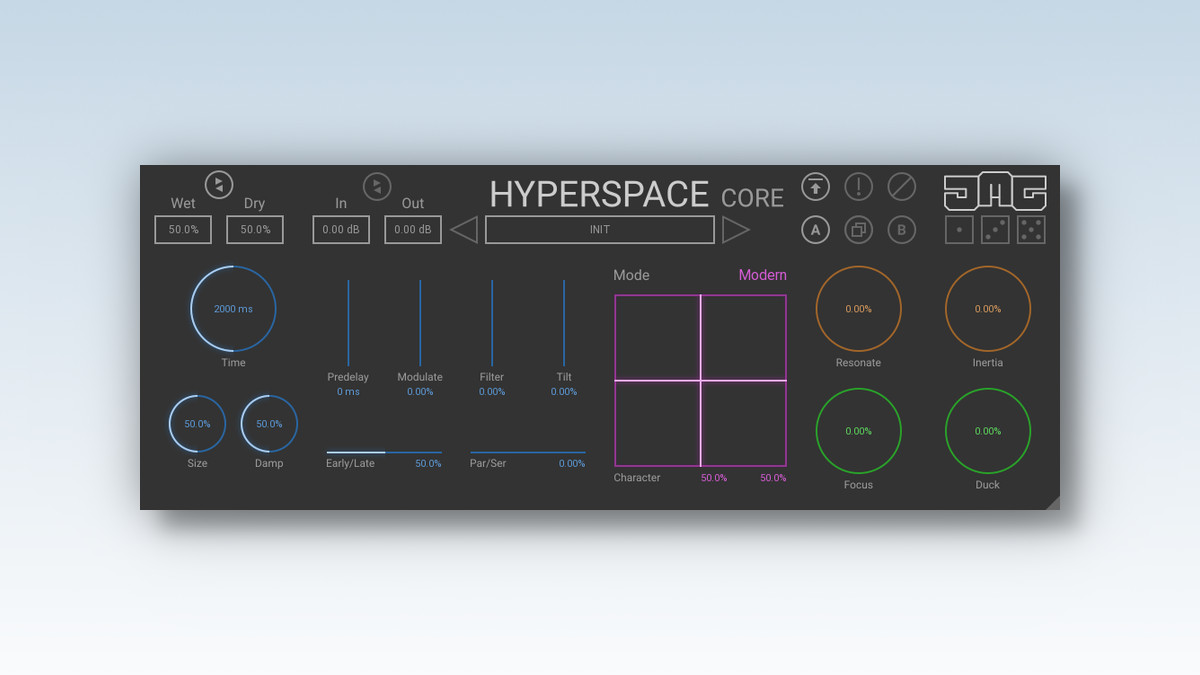The image size is (1200, 675).
Task: Click the Character XY pad
Action: [700, 380]
